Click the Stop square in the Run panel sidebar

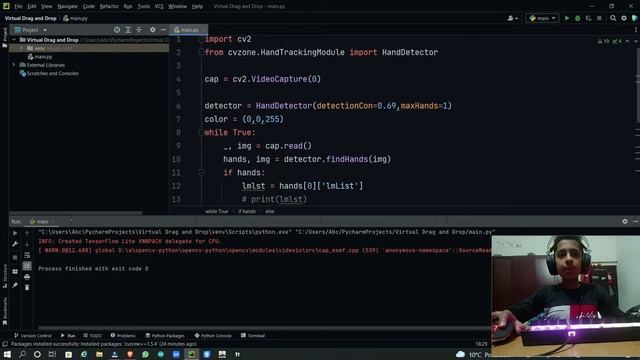click(15, 257)
